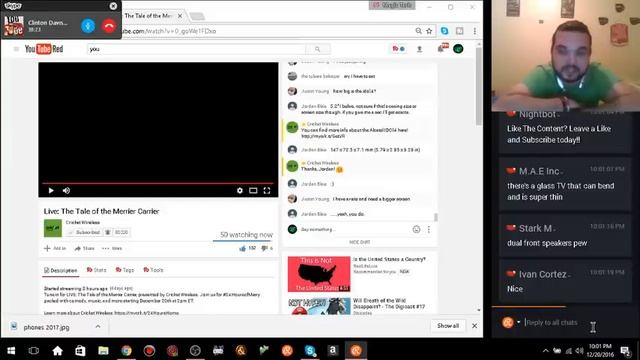This screenshot has width=640, height=360.
Task: Click the Share button
Action: click(x=84, y=248)
